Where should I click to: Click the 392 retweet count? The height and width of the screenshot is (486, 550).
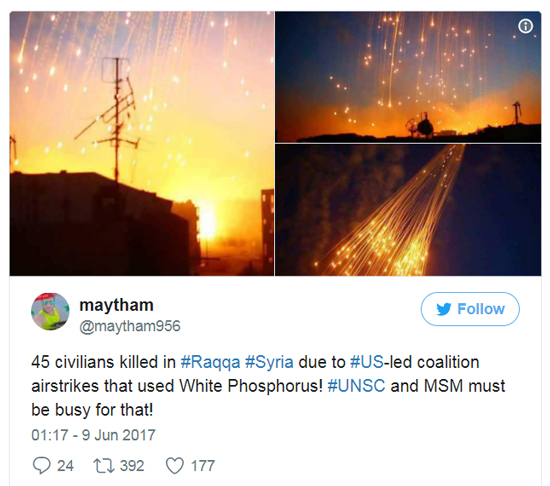pyautogui.click(x=132, y=466)
